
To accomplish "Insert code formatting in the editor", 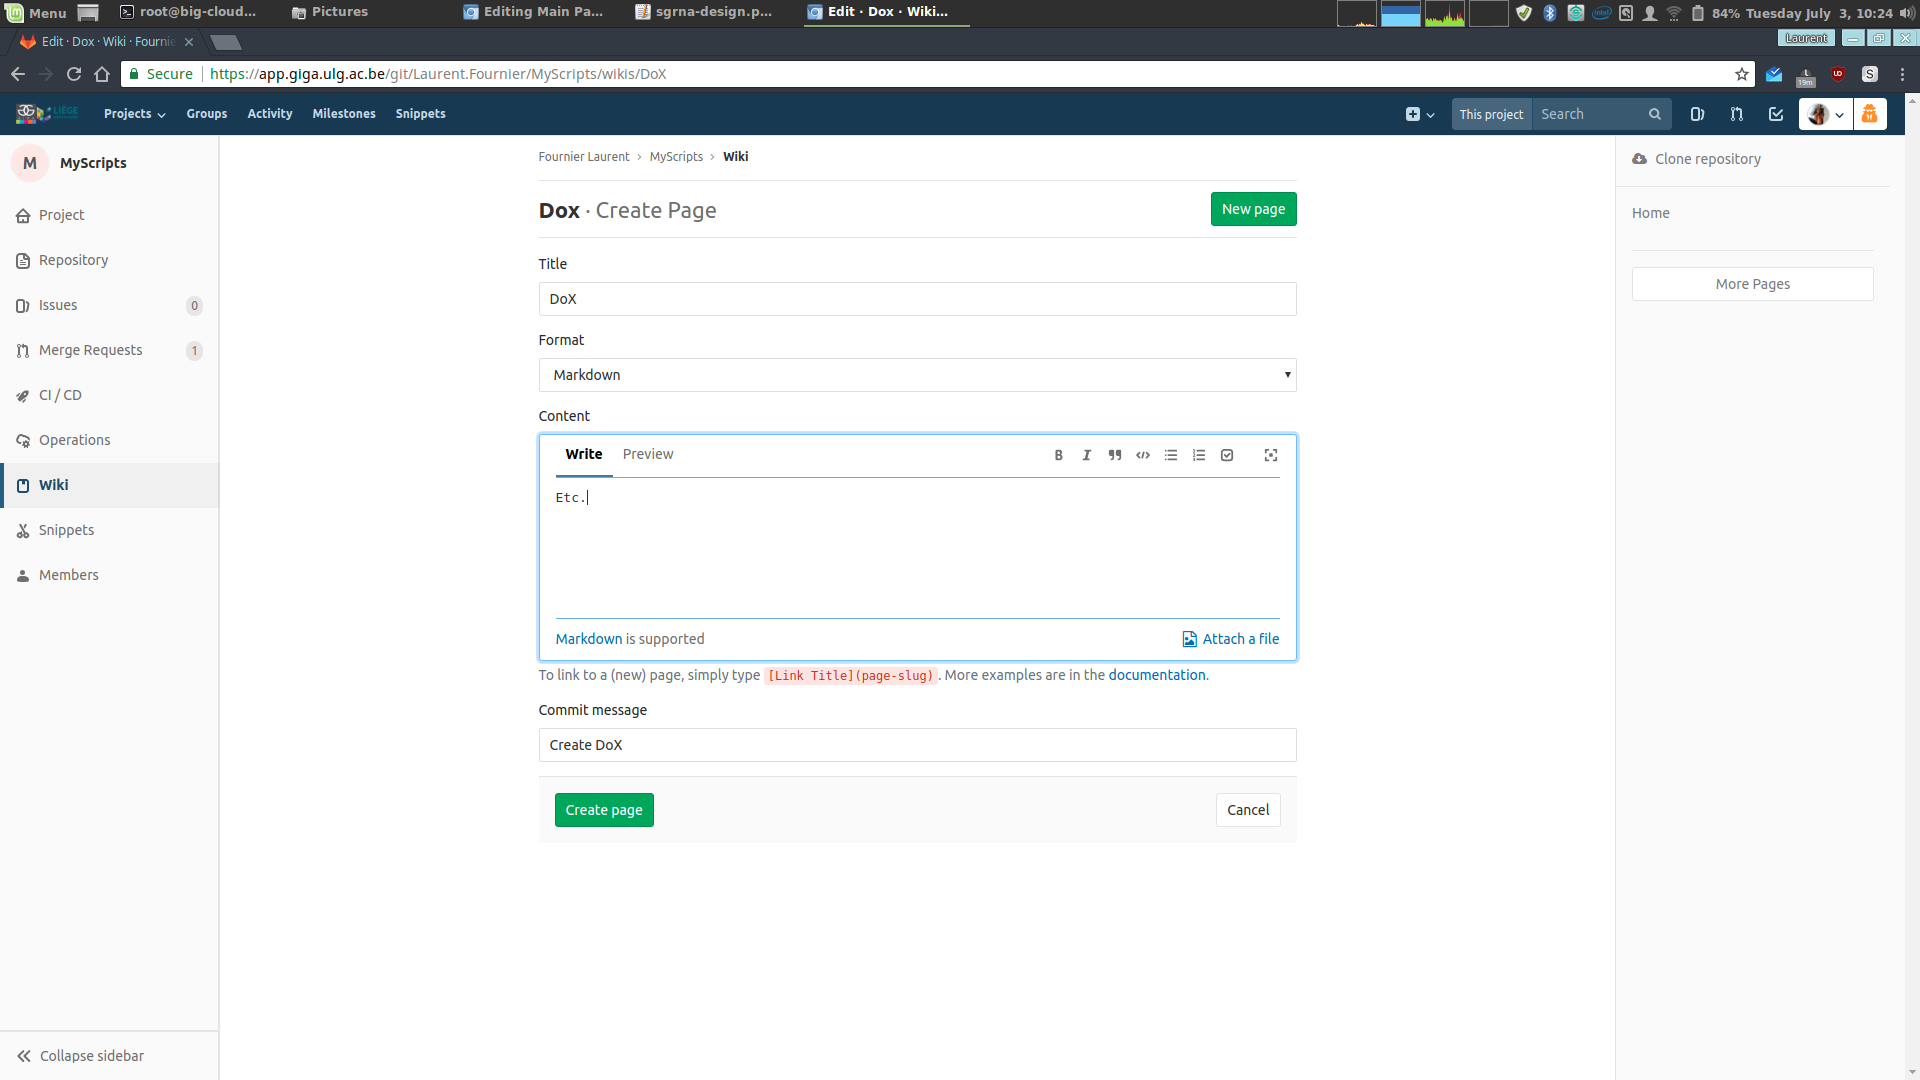I will [x=1142, y=455].
